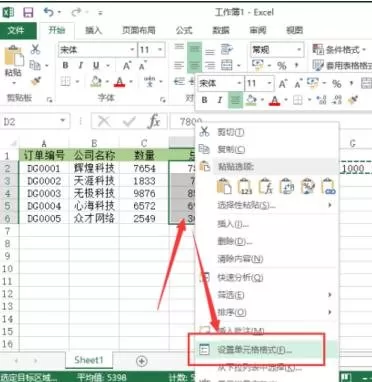Click the Save icon in the title bar
This screenshot has width=372, height=382.
coord(28,13)
